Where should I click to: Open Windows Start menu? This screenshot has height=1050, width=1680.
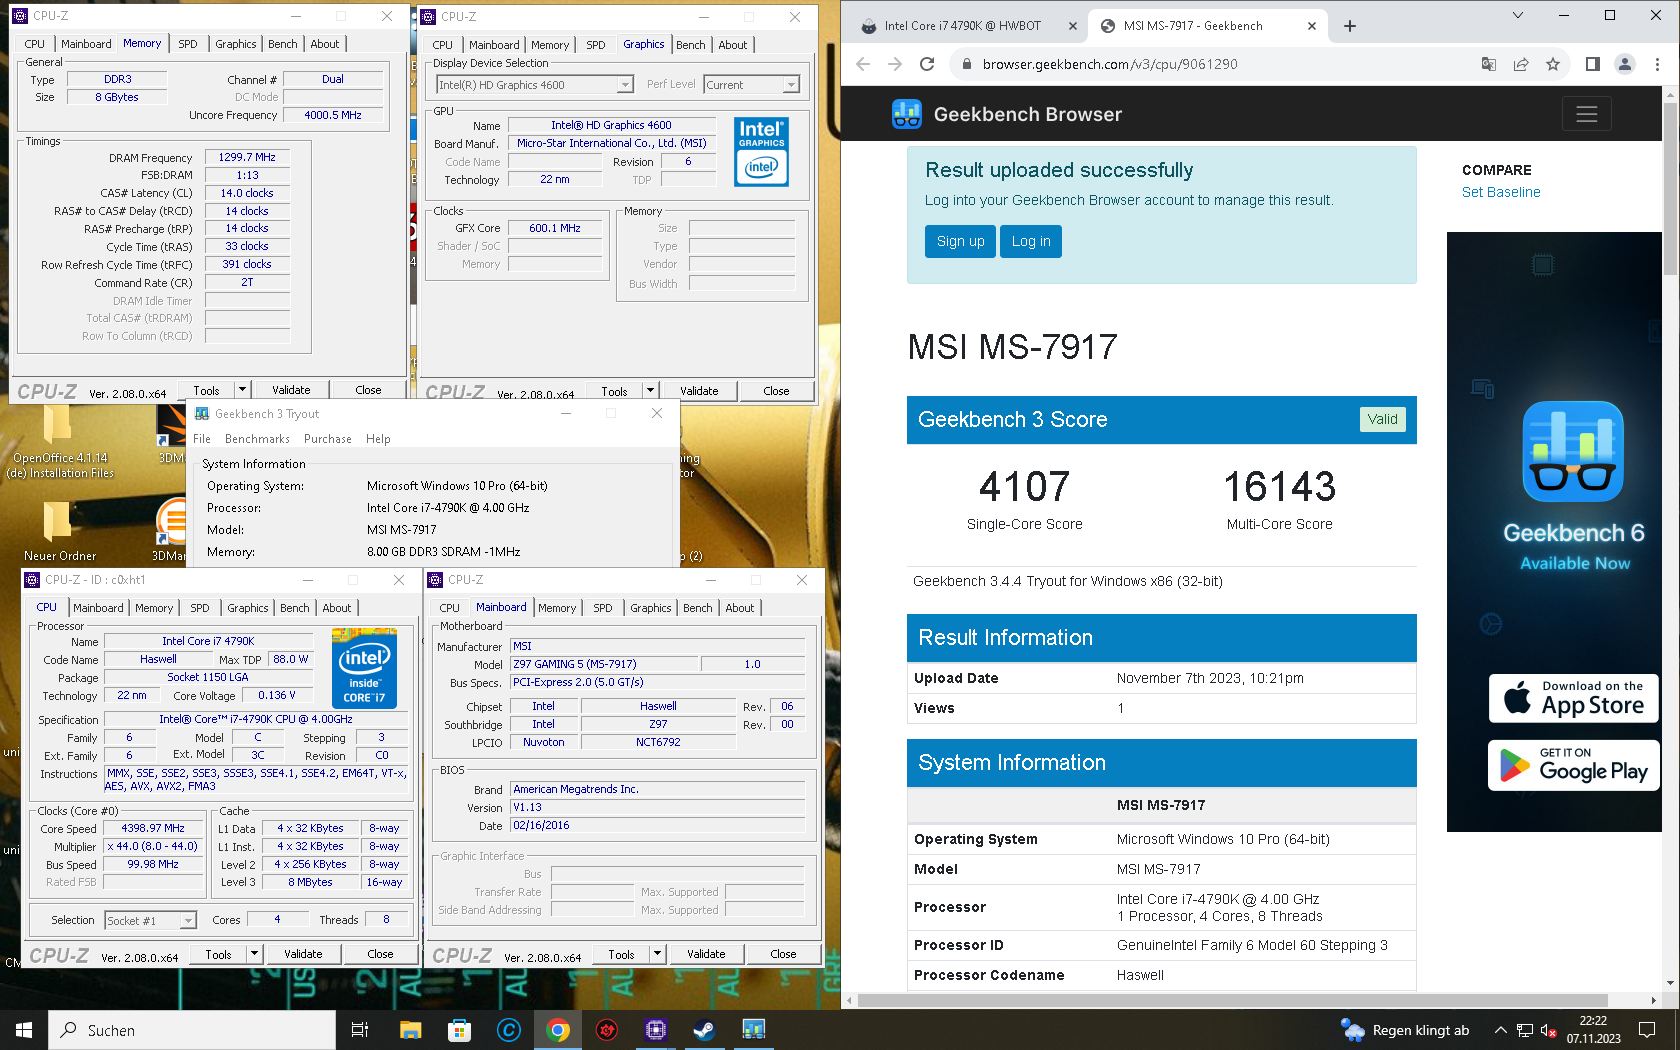[x=24, y=1030]
